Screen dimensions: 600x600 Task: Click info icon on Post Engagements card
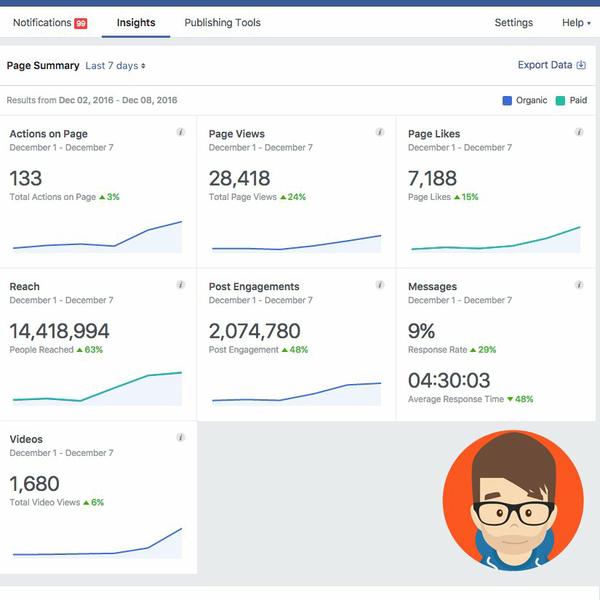[x=380, y=285]
